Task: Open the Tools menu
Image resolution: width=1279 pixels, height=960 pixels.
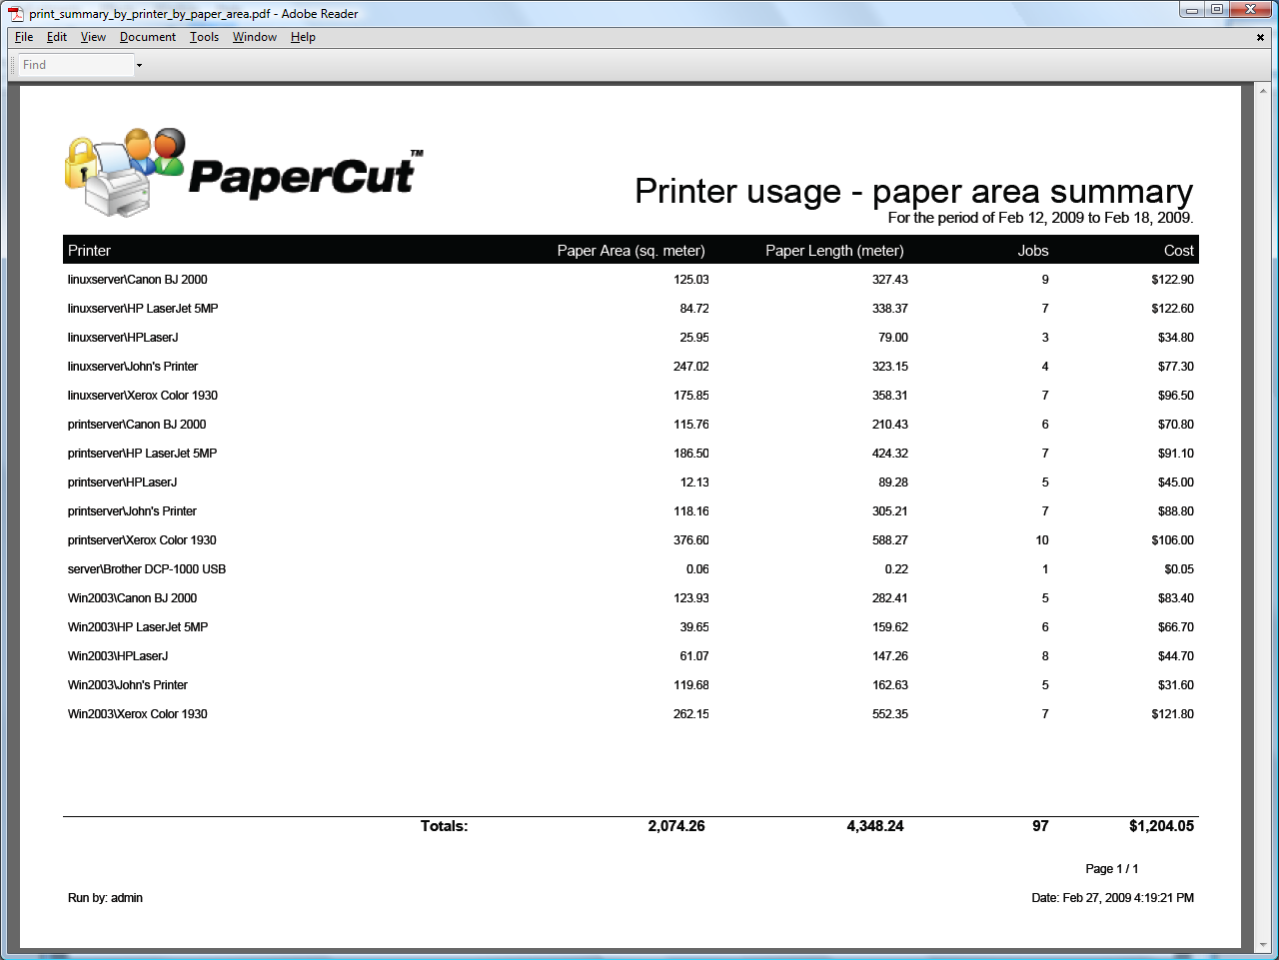Action: (x=204, y=37)
